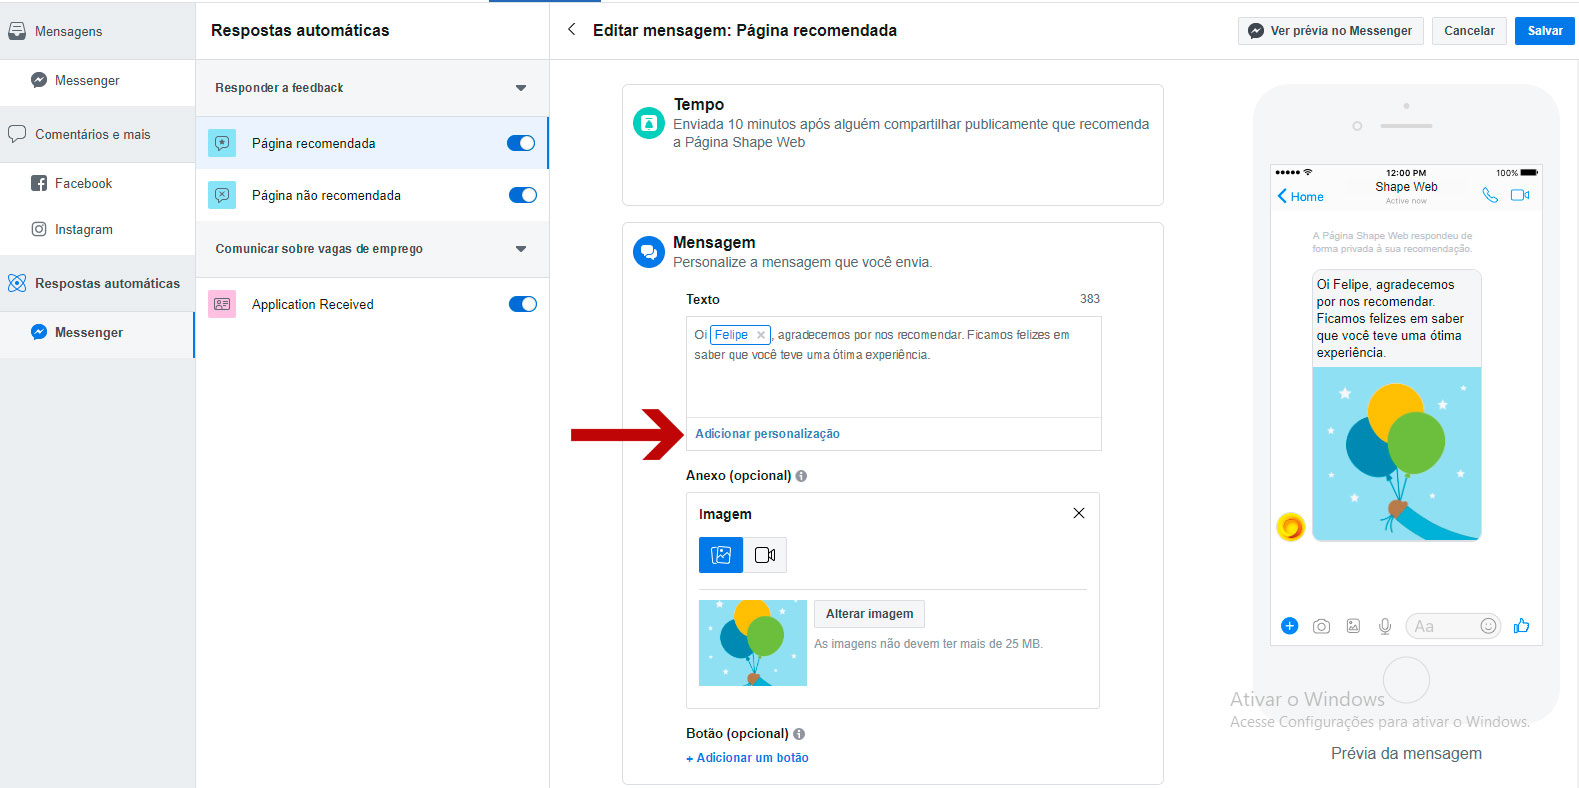This screenshot has width=1579, height=788.
Task: Collapse Comunicar sobre vagas de emprego section
Action: coord(520,249)
